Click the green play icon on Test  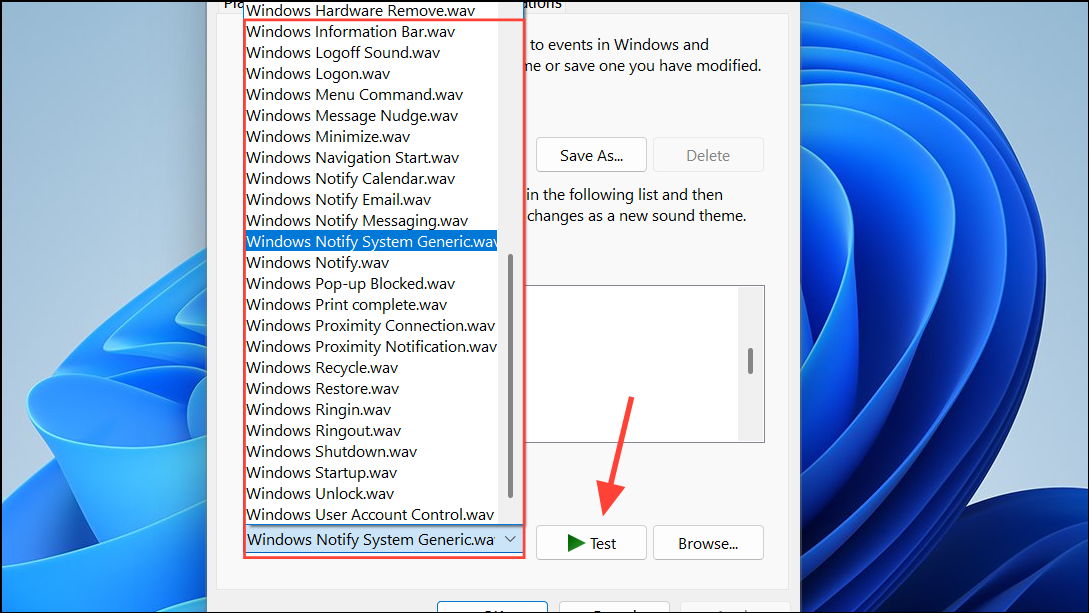click(576, 543)
